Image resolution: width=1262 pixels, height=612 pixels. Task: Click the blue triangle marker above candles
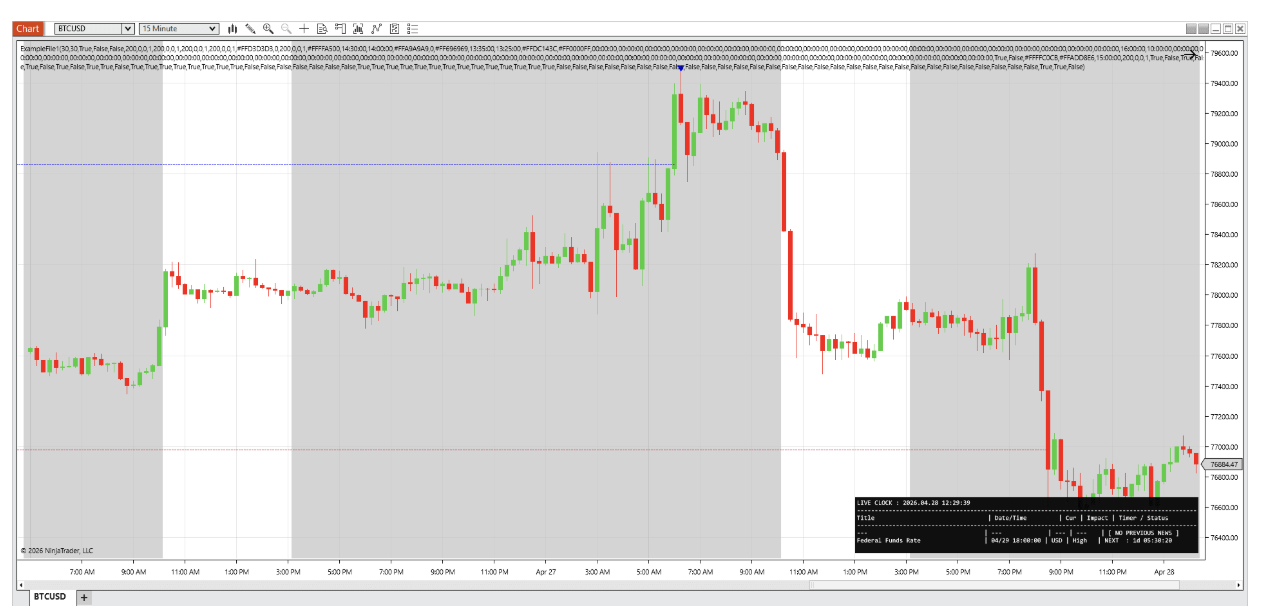680,68
